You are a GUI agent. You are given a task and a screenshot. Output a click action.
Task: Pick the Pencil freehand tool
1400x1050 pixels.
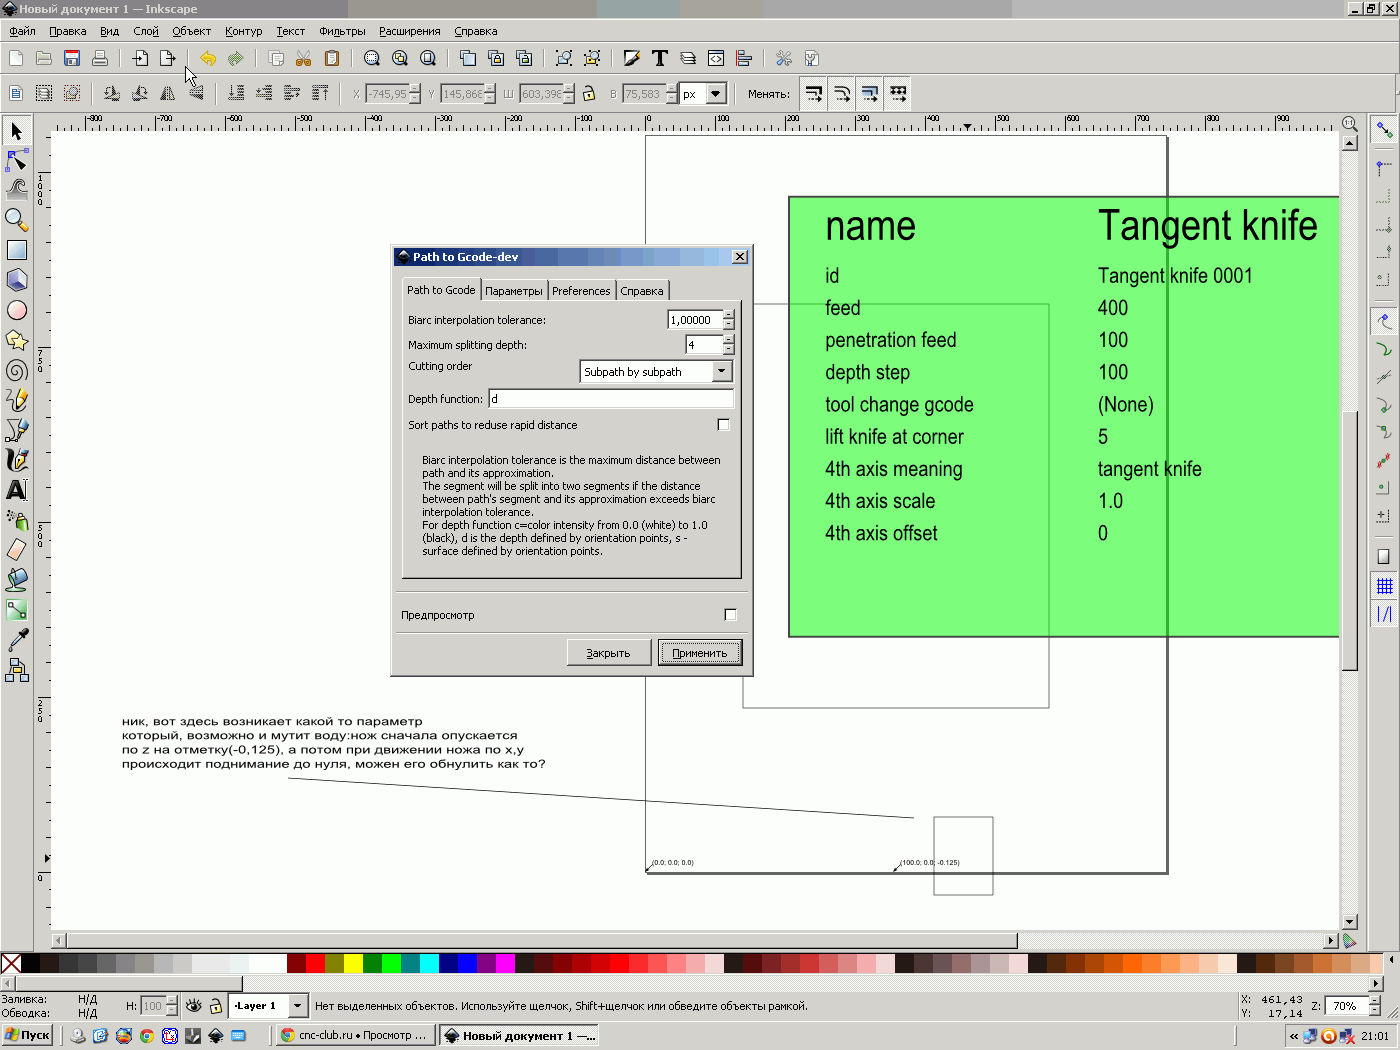point(16,400)
